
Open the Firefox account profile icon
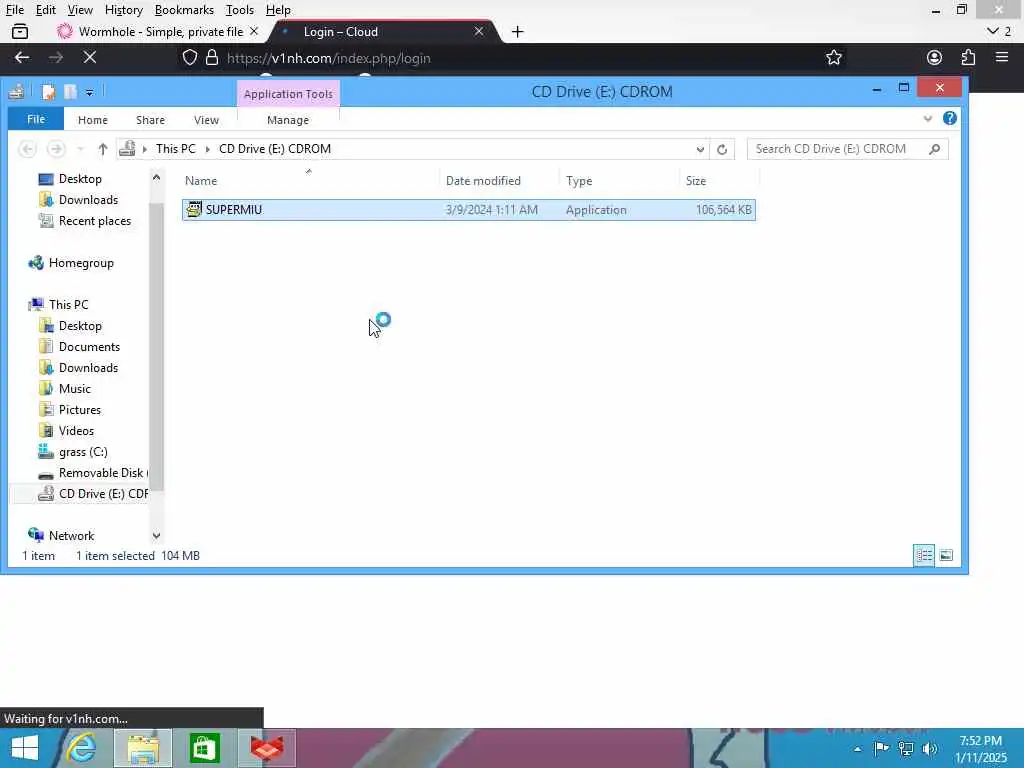tap(935, 57)
